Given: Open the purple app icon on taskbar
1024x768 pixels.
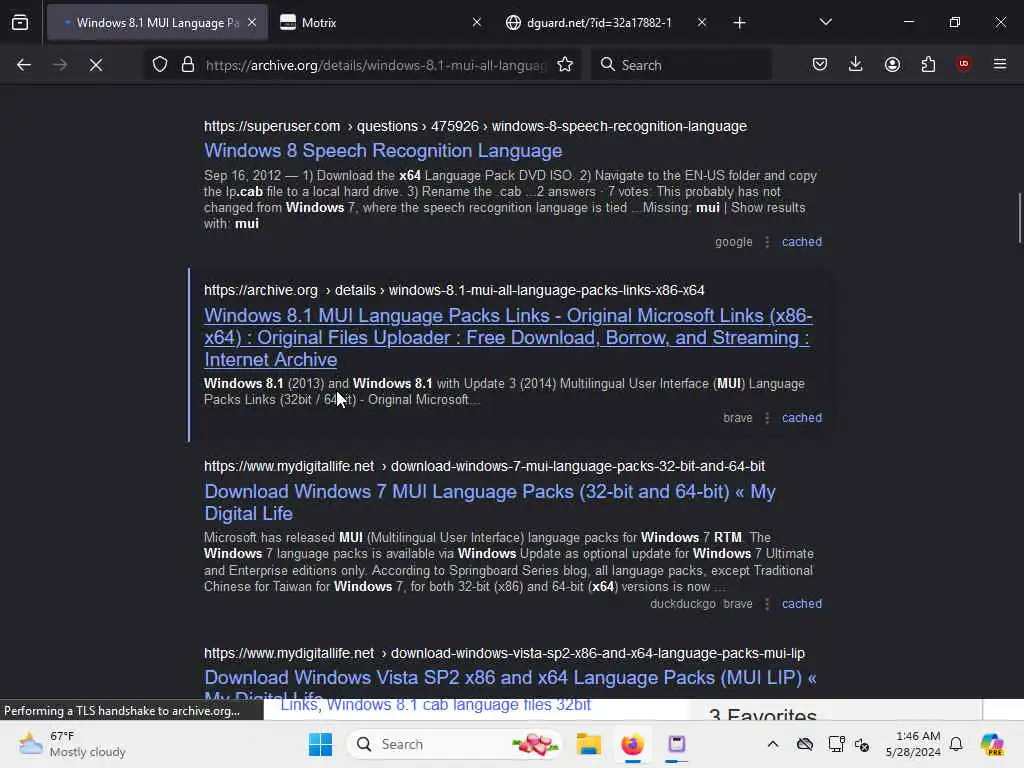Looking at the screenshot, I should point(677,744).
